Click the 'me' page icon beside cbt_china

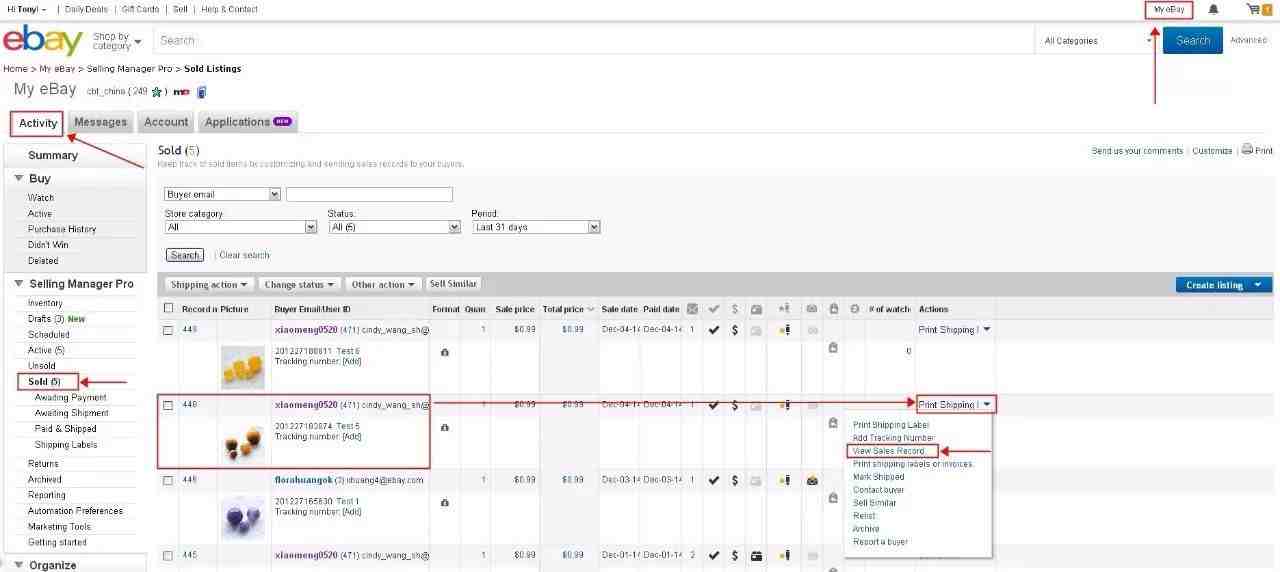tap(181, 92)
